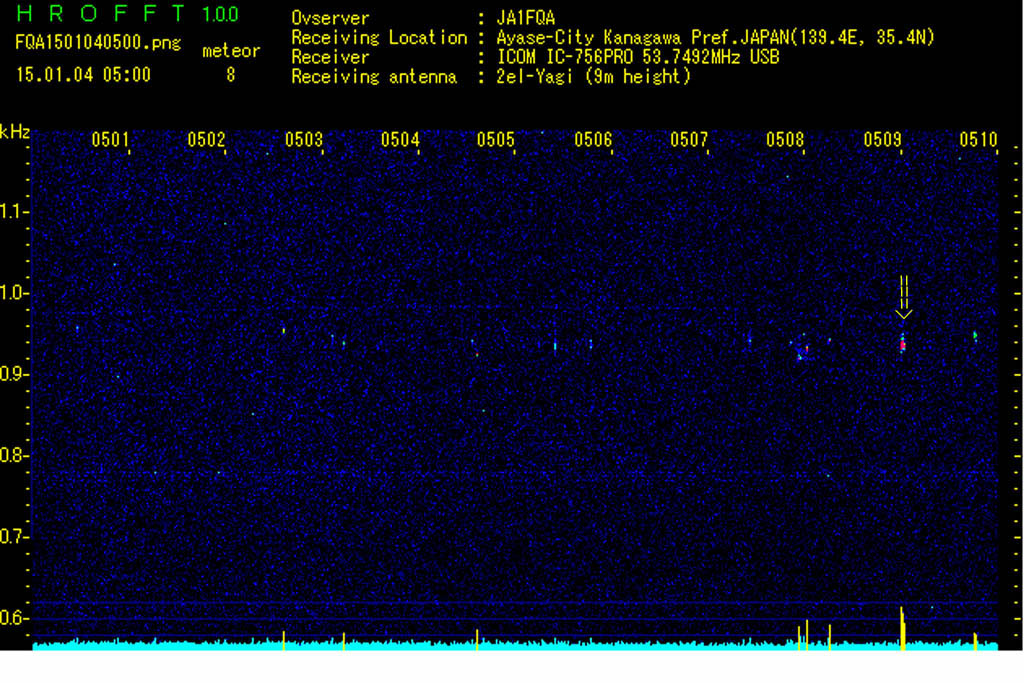Click the 0506 time axis label
Viewport: 1024px width, 683px height.
click(x=593, y=140)
